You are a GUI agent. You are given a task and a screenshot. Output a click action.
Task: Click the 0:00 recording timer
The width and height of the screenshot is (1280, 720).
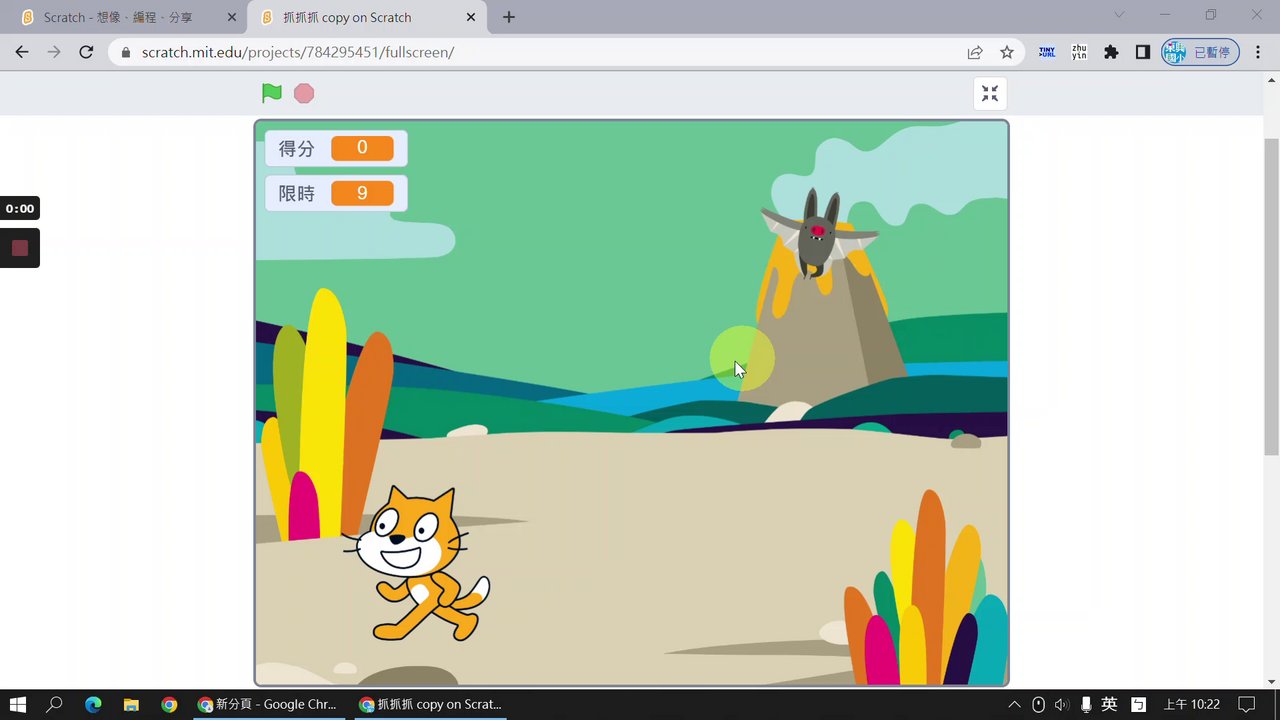tap(20, 209)
